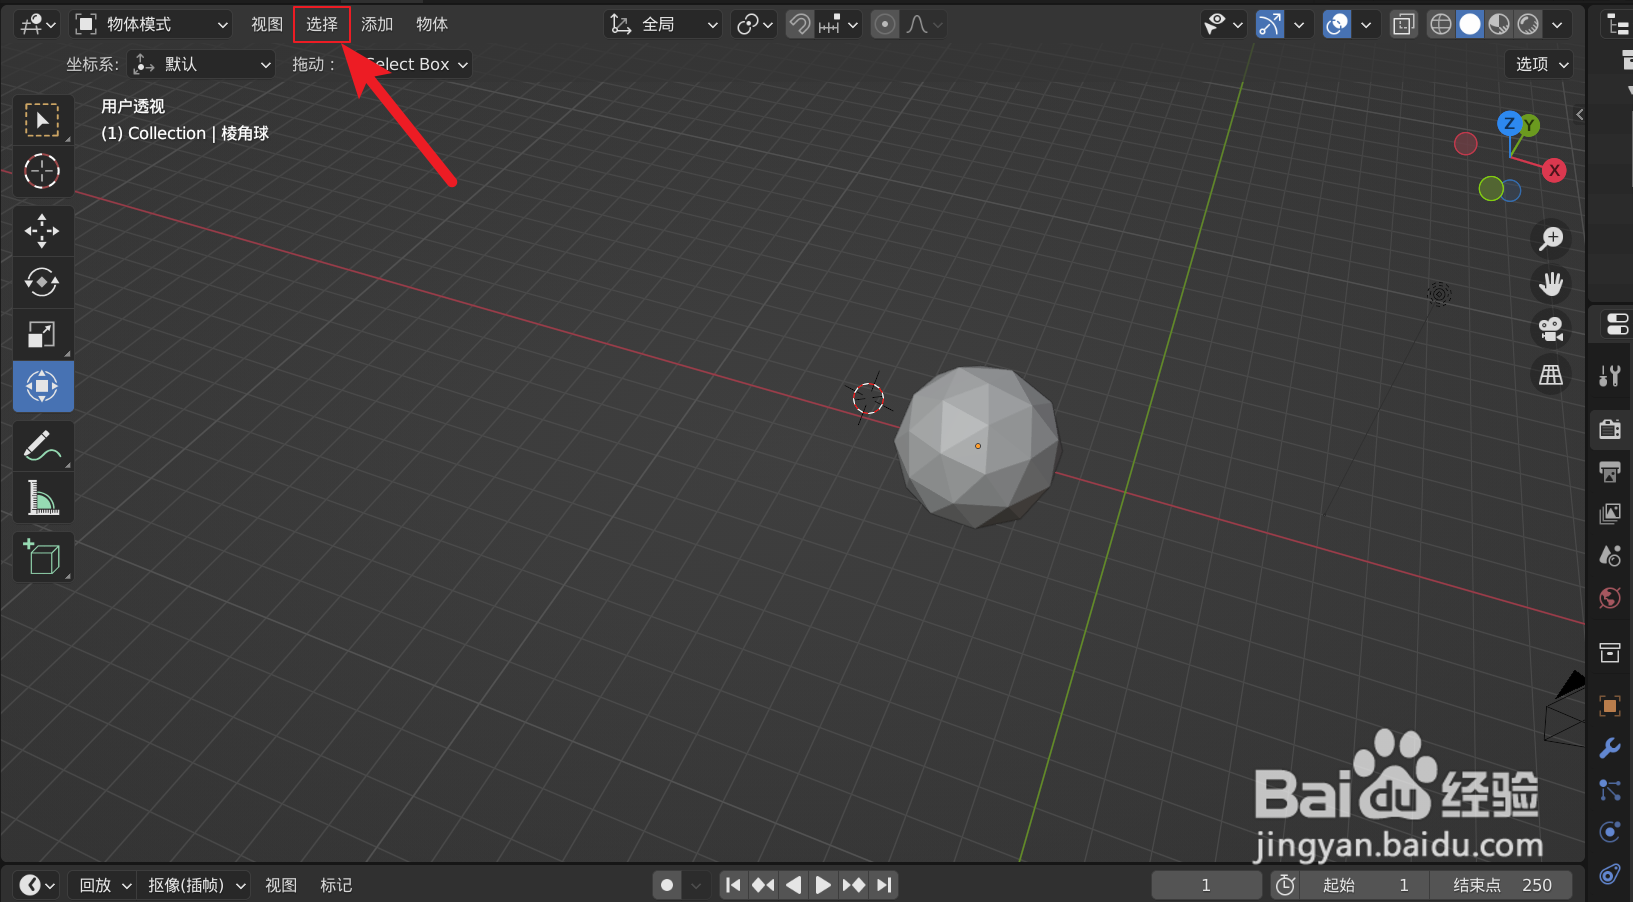Image resolution: width=1633 pixels, height=902 pixels.
Task: Open the Tool properties tab
Action: (1610, 376)
